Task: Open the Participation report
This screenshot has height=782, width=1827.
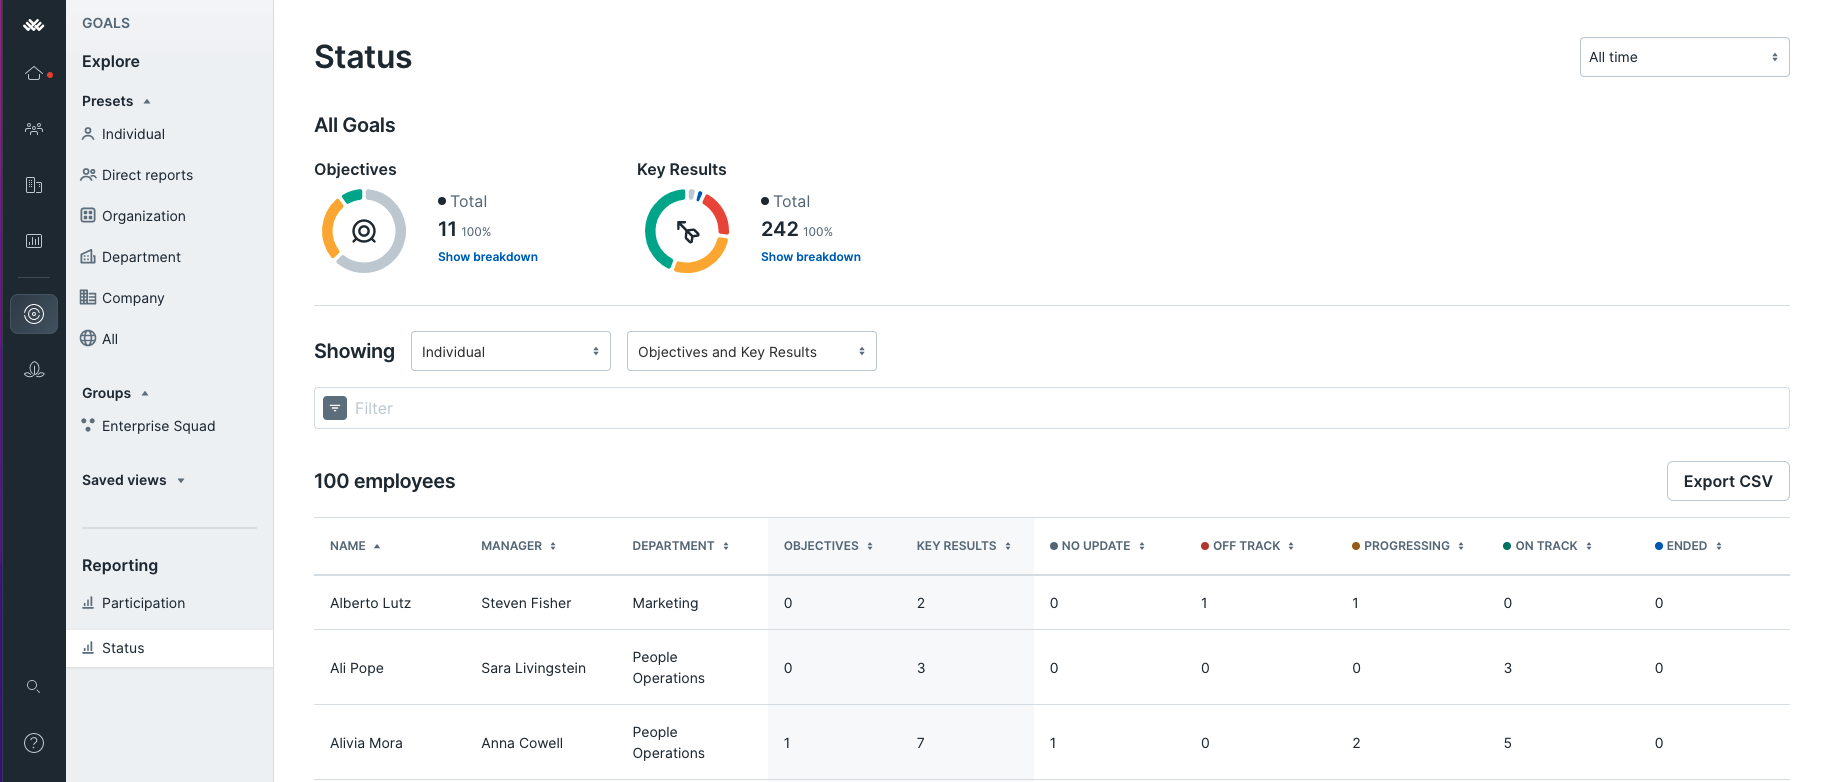Action: [134, 603]
